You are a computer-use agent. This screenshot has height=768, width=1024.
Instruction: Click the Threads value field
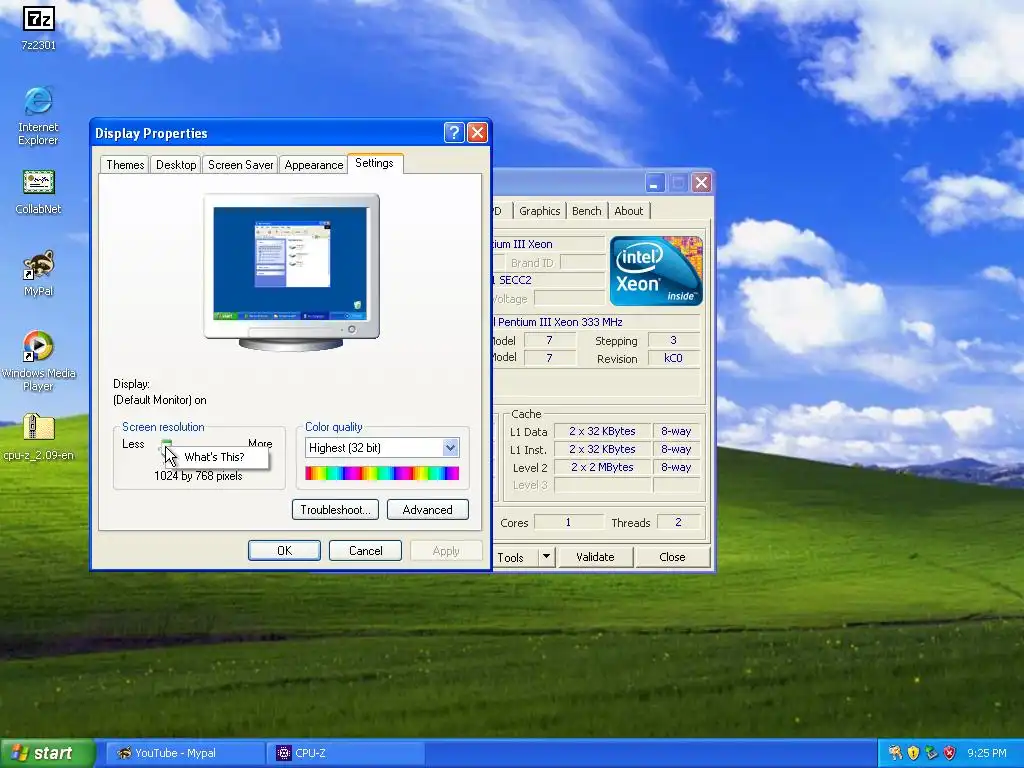(x=678, y=522)
